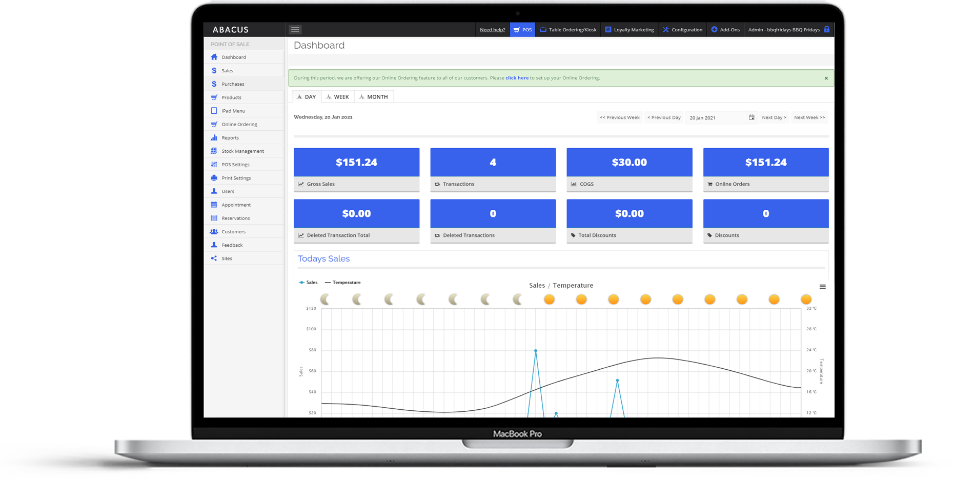Click the lock icon in top bar
The height and width of the screenshot is (480, 956).
[x=826, y=30]
